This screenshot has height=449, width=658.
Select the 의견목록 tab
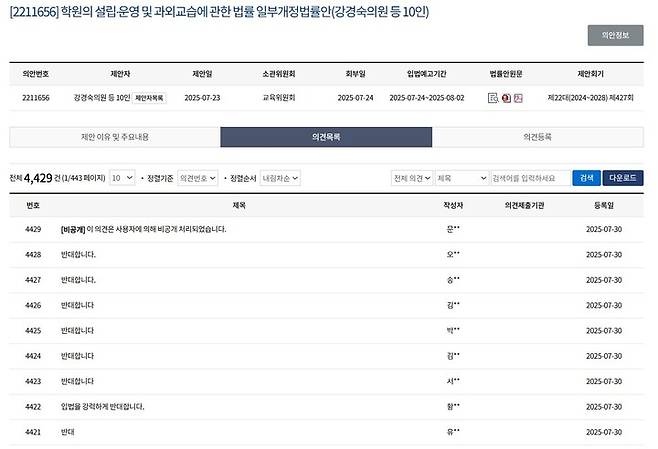click(328, 138)
